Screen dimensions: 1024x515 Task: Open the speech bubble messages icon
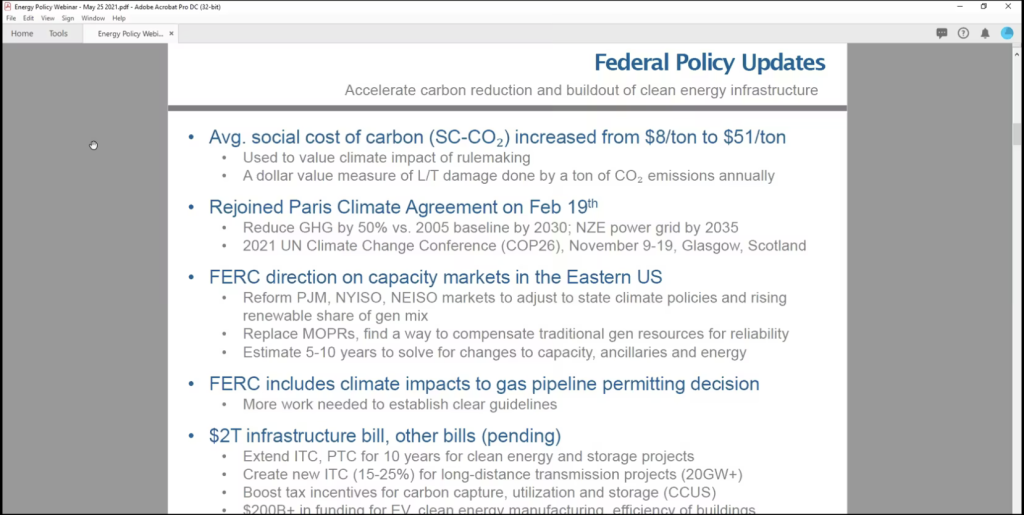(942, 33)
